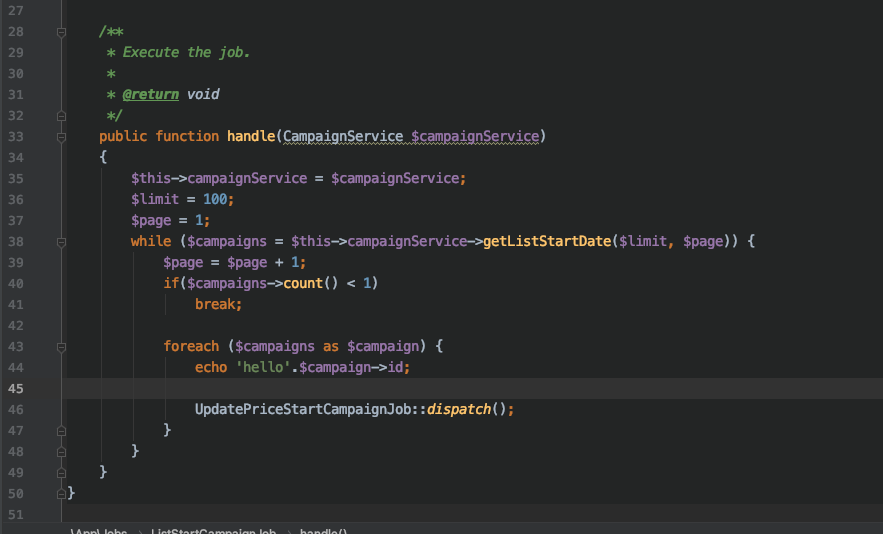Place cursor on the 'handle' method name
The image size is (883, 534).
(251, 136)
